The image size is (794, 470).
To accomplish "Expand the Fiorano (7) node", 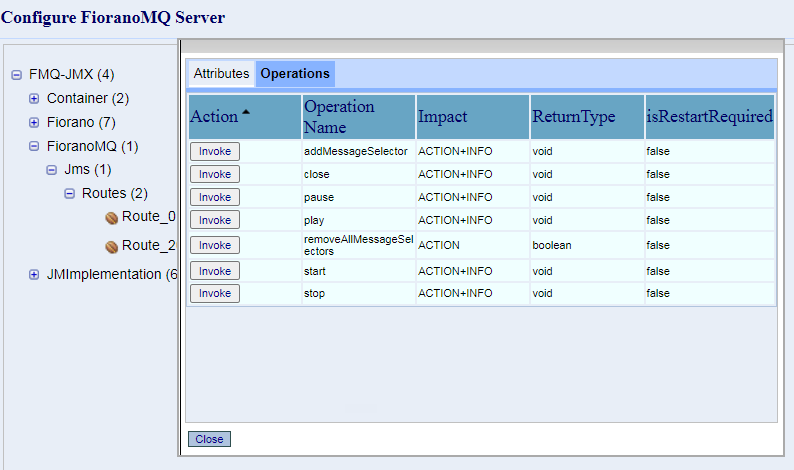I will coord(34,123).
